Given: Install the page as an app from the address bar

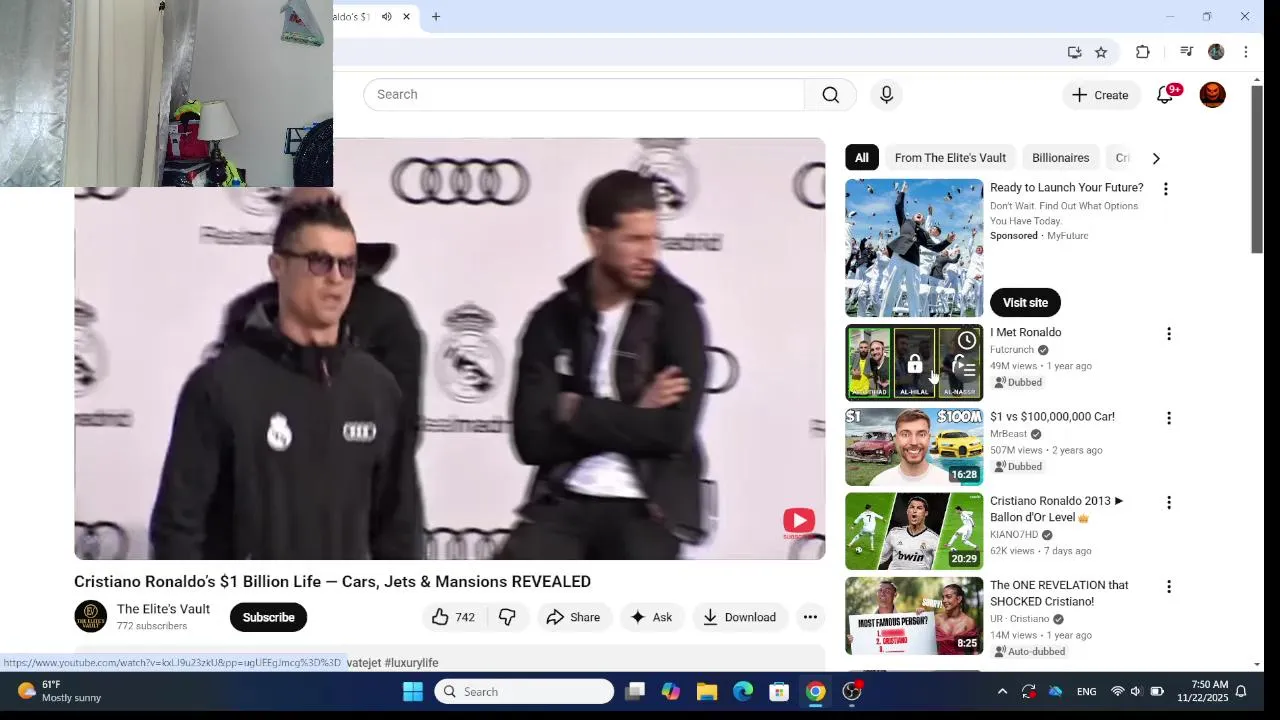Looking at the screenshot, I should coord(1074,52).
